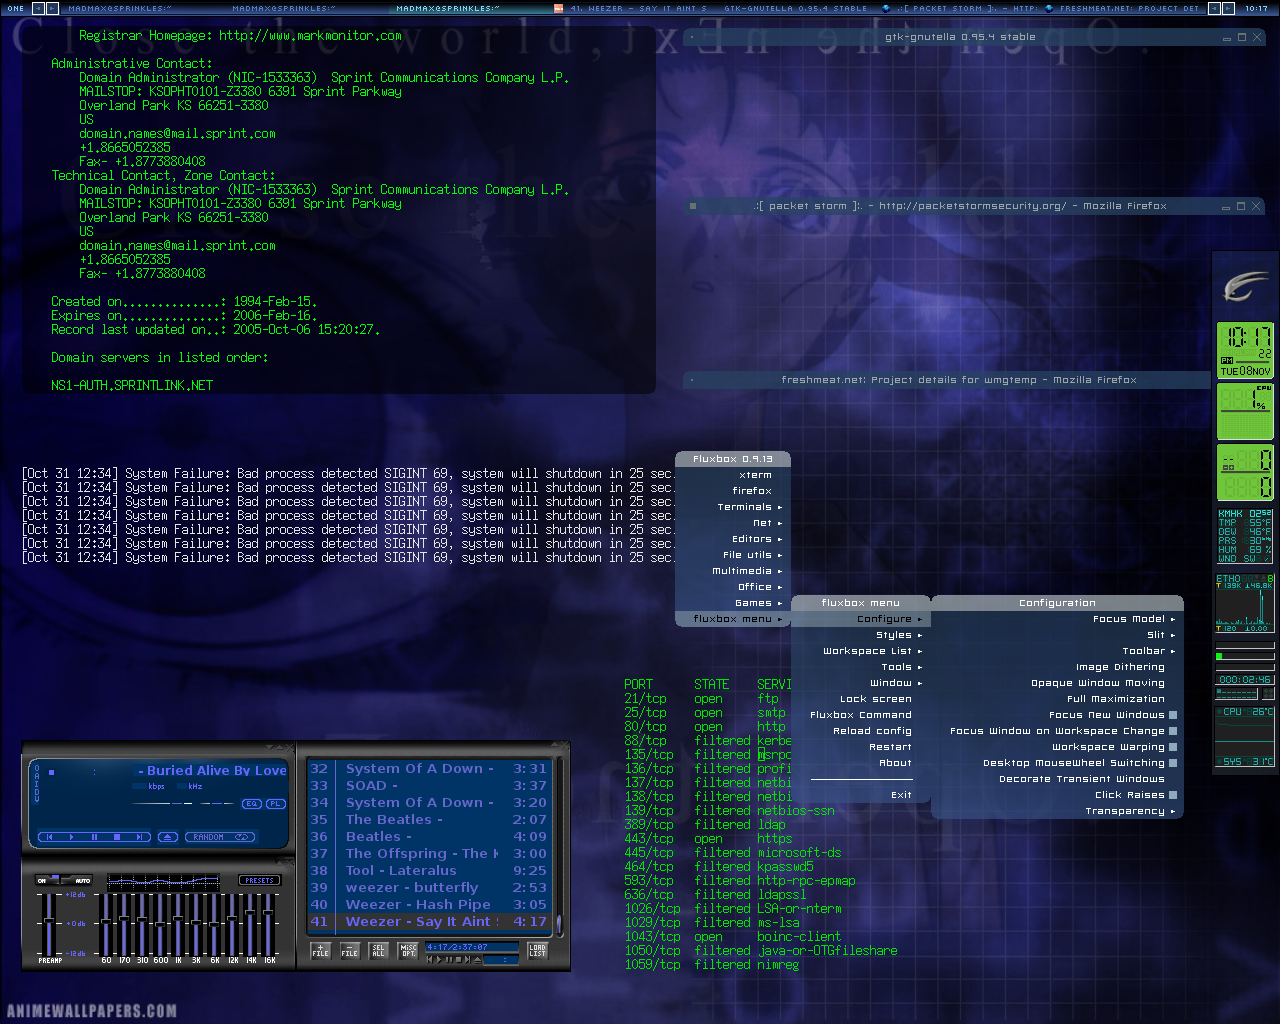Select playlist track 35 The Beatles
This screenshot has height=1024, width=1280.
[x=428, y=820]
